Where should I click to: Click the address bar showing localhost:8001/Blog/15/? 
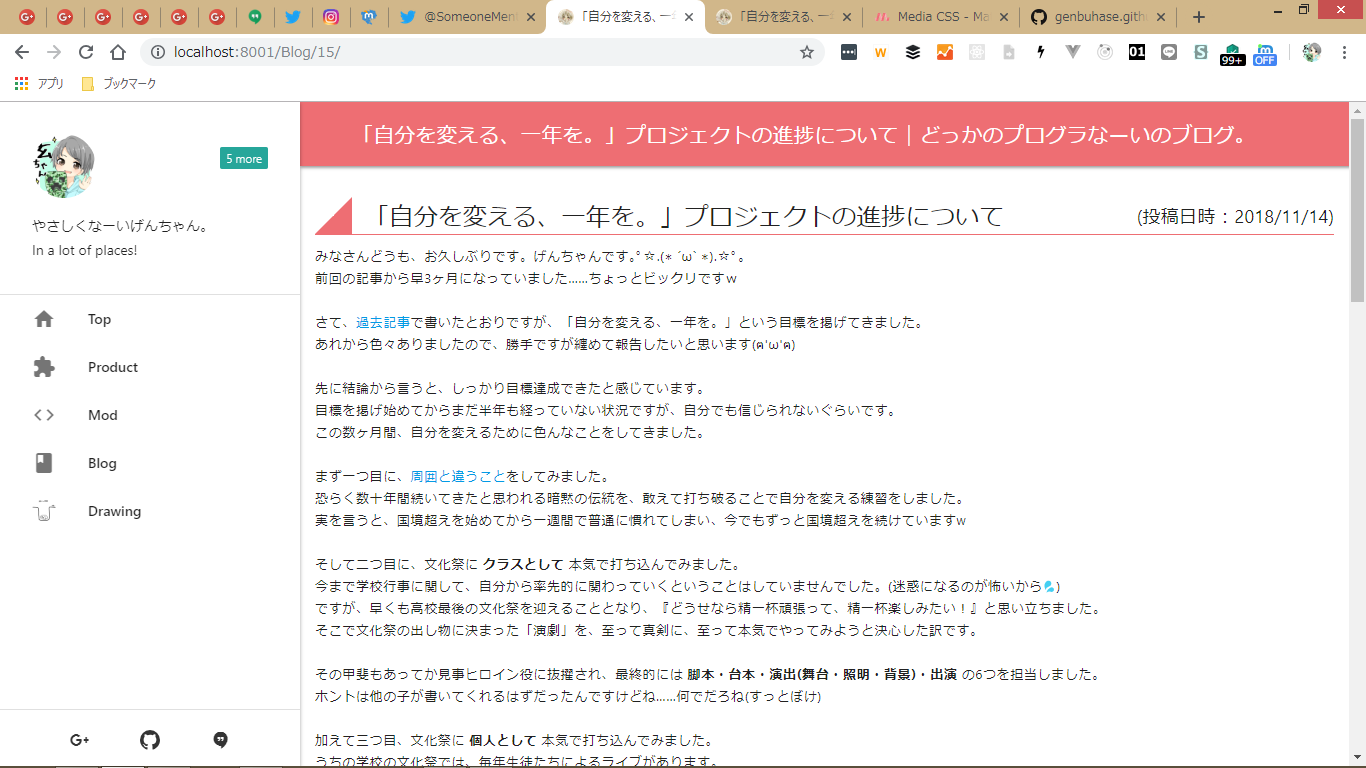[x=480, y=52]
